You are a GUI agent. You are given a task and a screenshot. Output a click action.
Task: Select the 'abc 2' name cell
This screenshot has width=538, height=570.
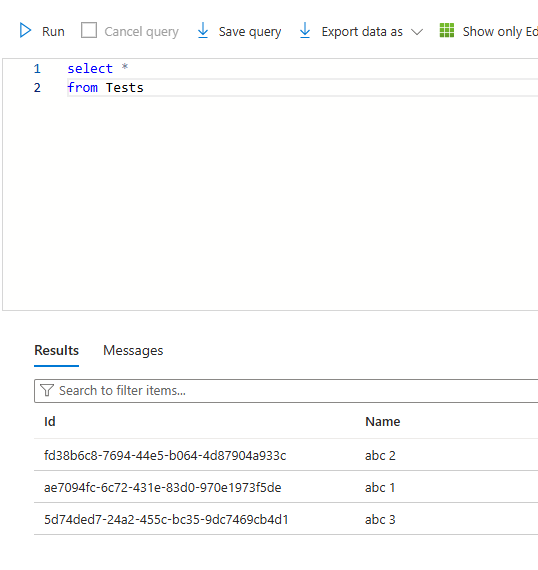(380, 455)
